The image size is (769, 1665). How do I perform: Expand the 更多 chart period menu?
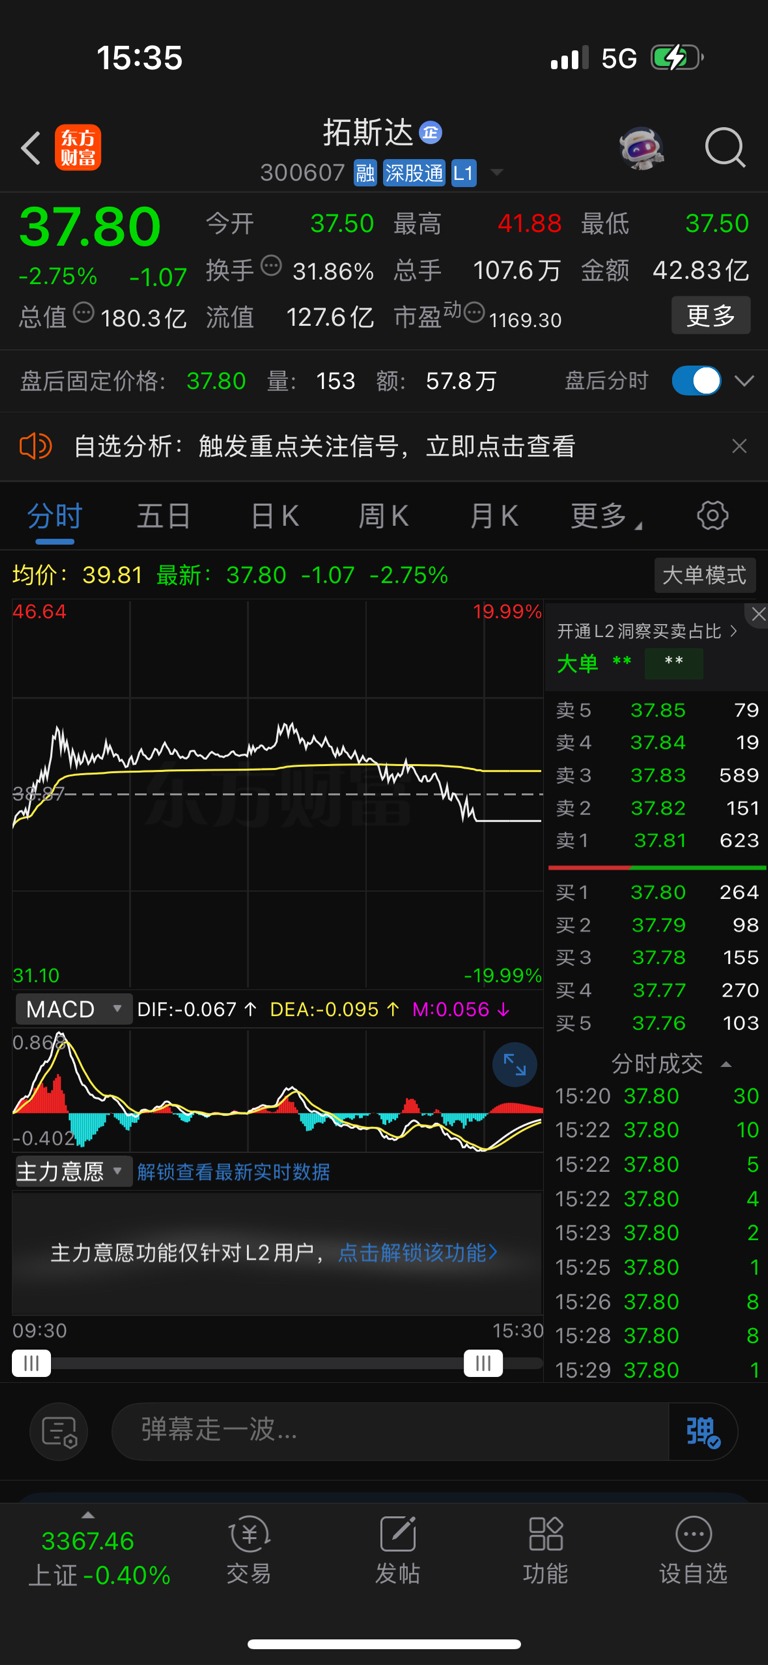click(606, 516)
